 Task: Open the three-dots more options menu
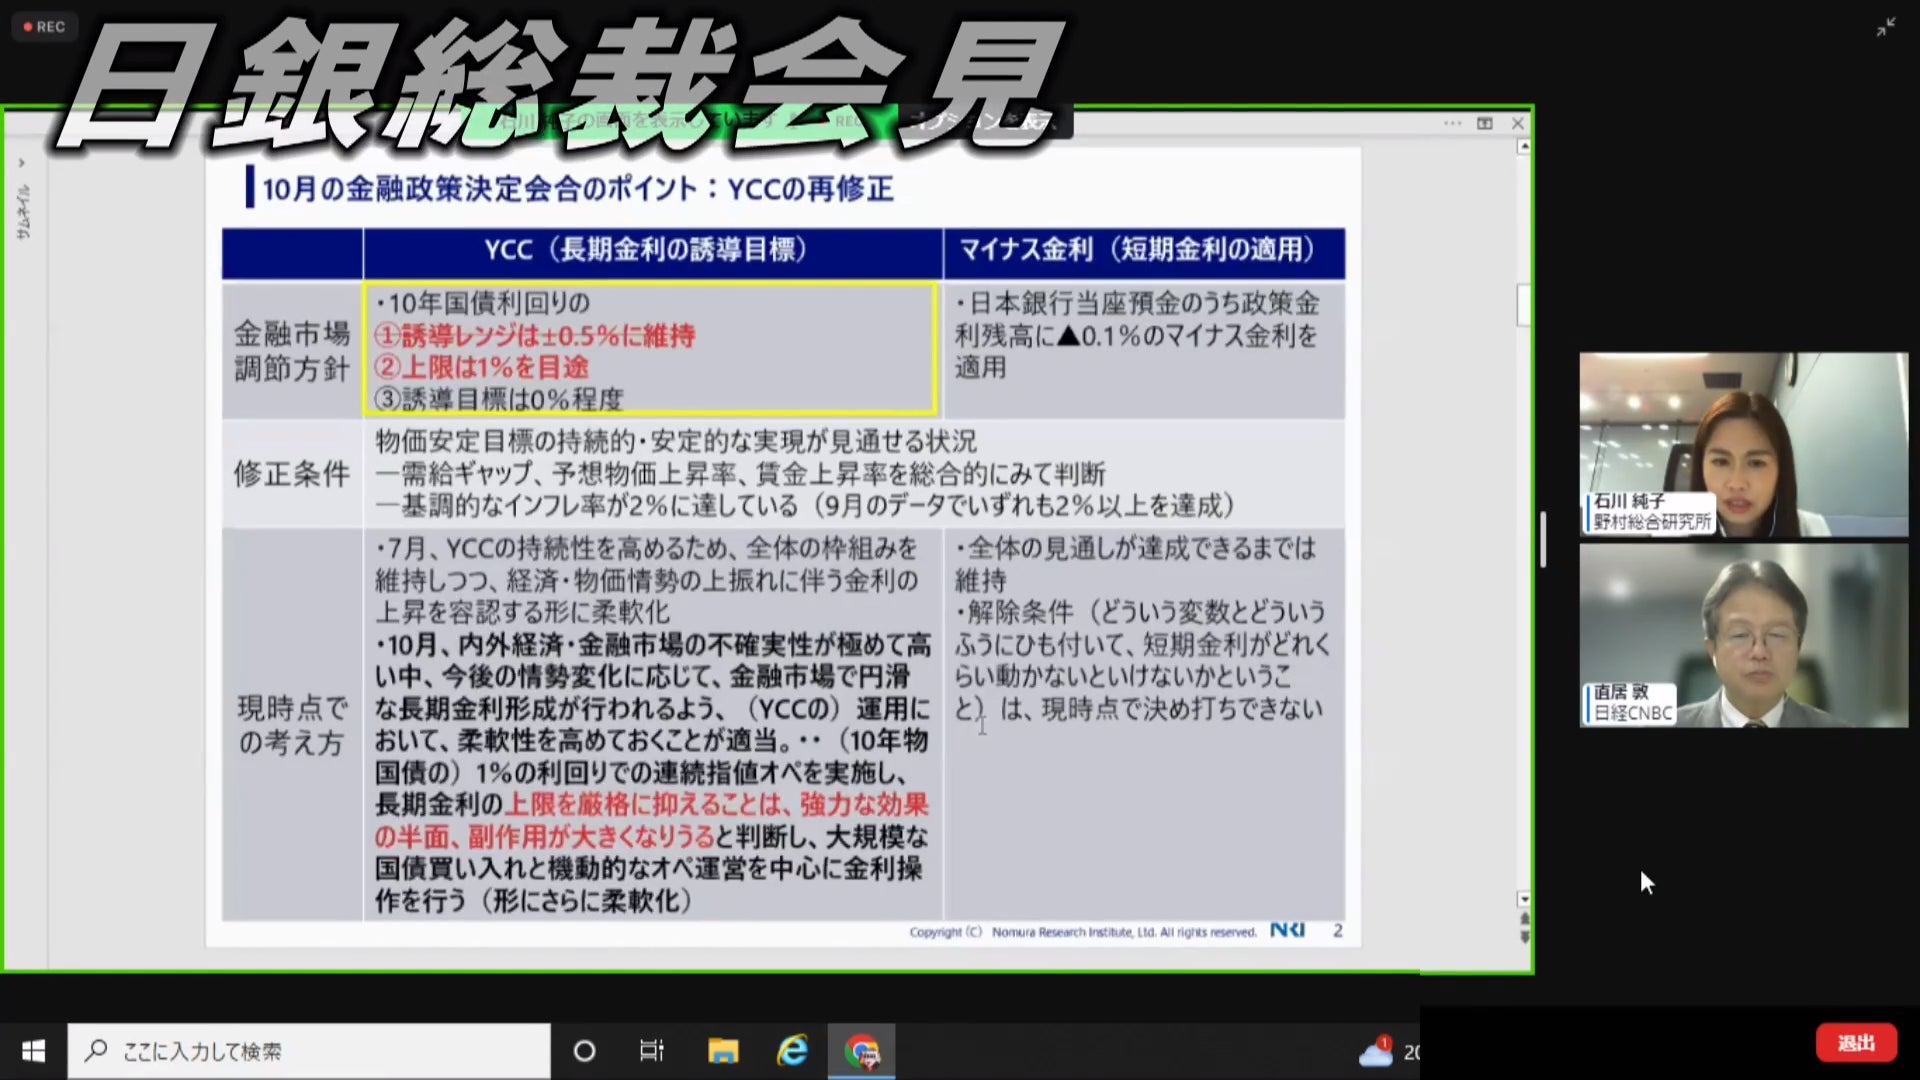[1452, 123]
